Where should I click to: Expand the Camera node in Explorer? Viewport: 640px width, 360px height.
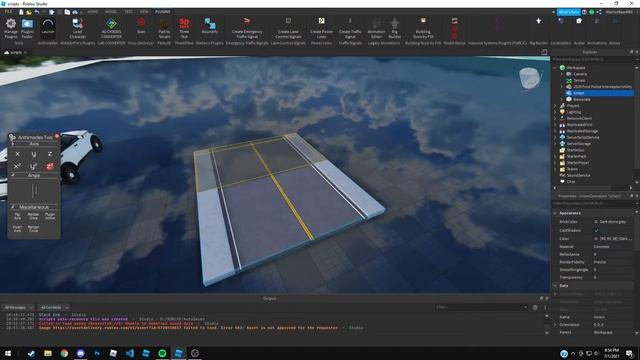[562, 74]
